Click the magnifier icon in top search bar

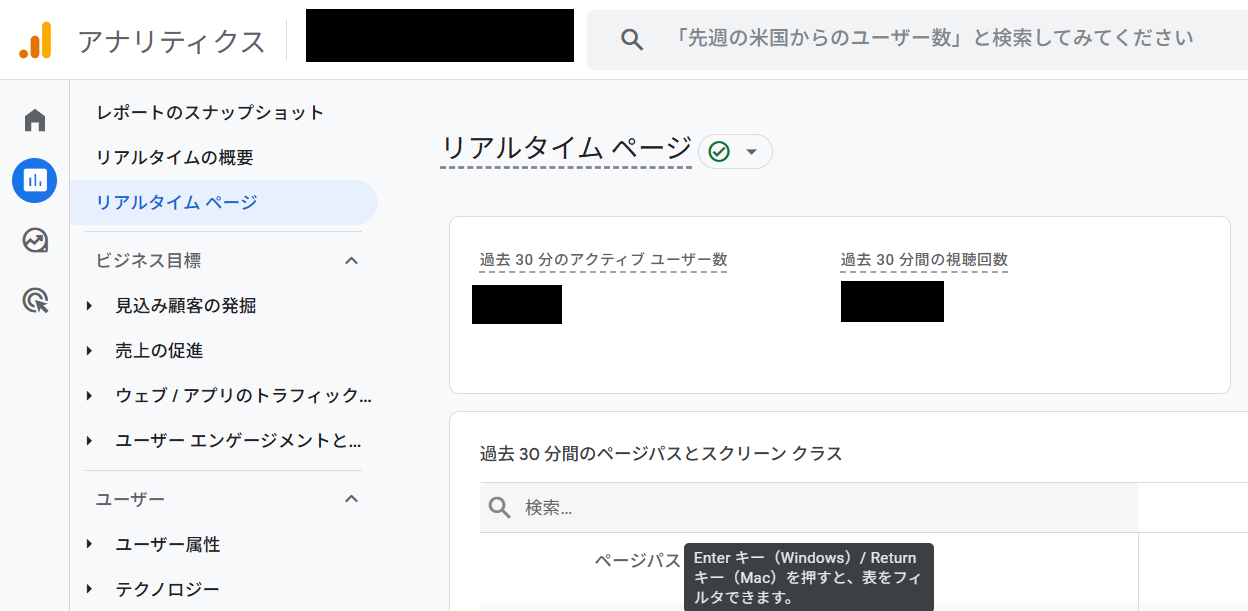631,40
